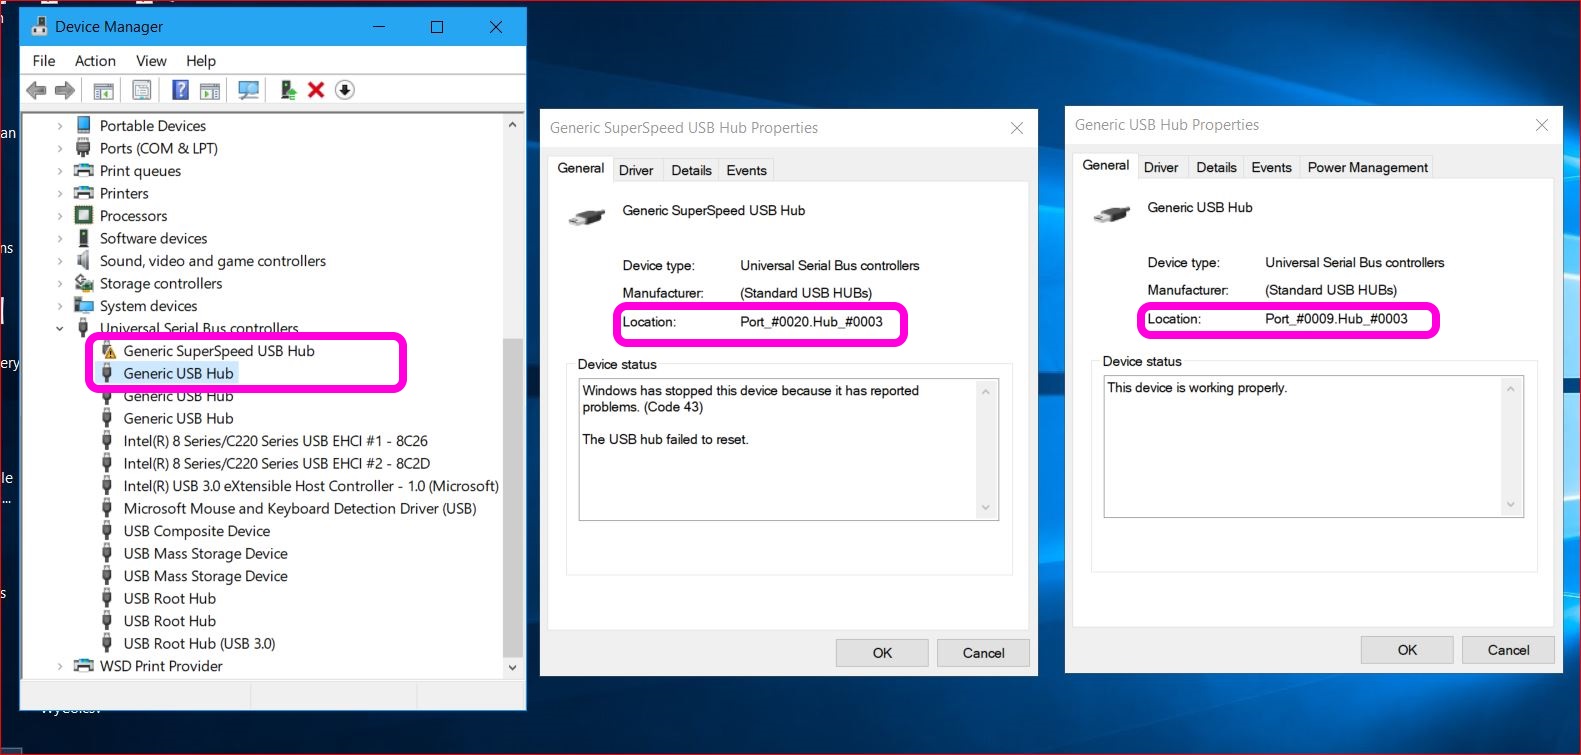
Task: Close the Generic SuperSpeed USB Hub Properties dialog
Action: tap(1017, 128)
